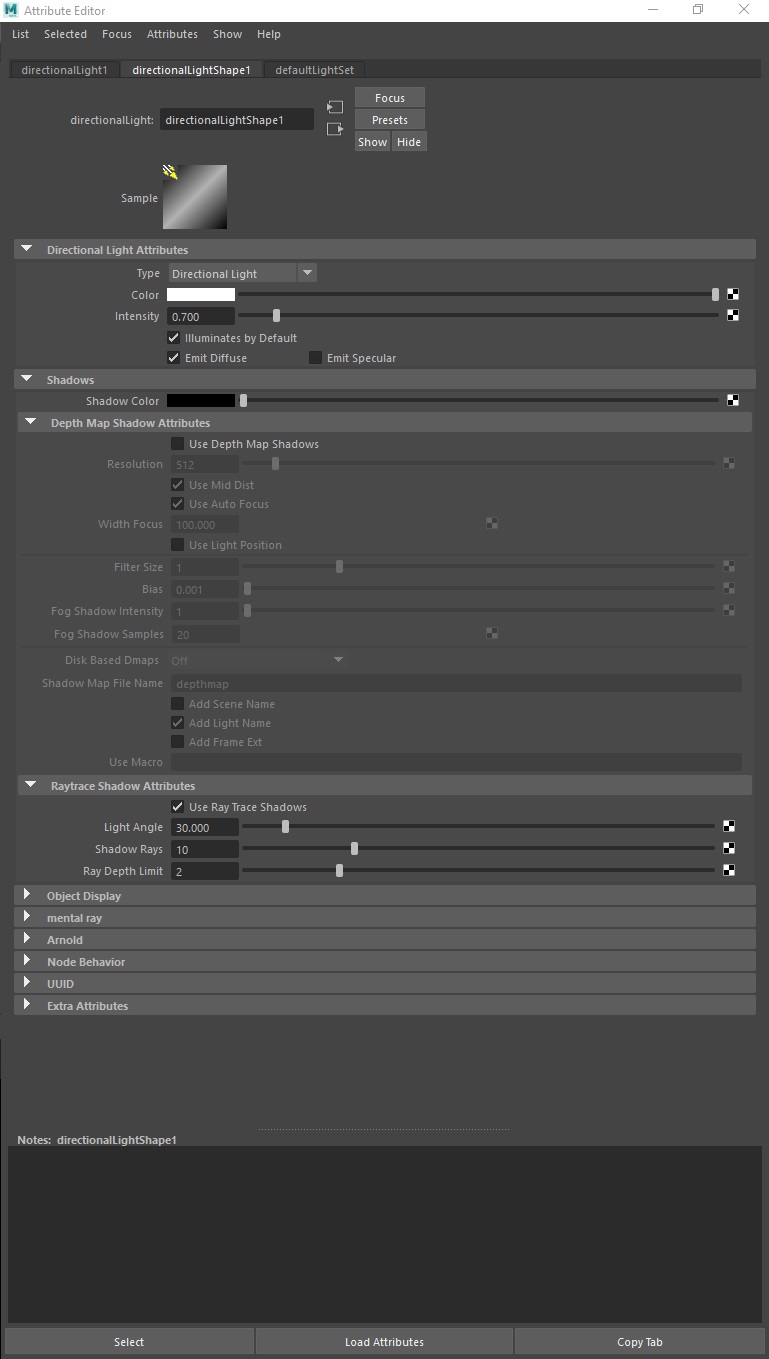
Task: Open texture map button for Shadow Color
Action: (733, 400)
